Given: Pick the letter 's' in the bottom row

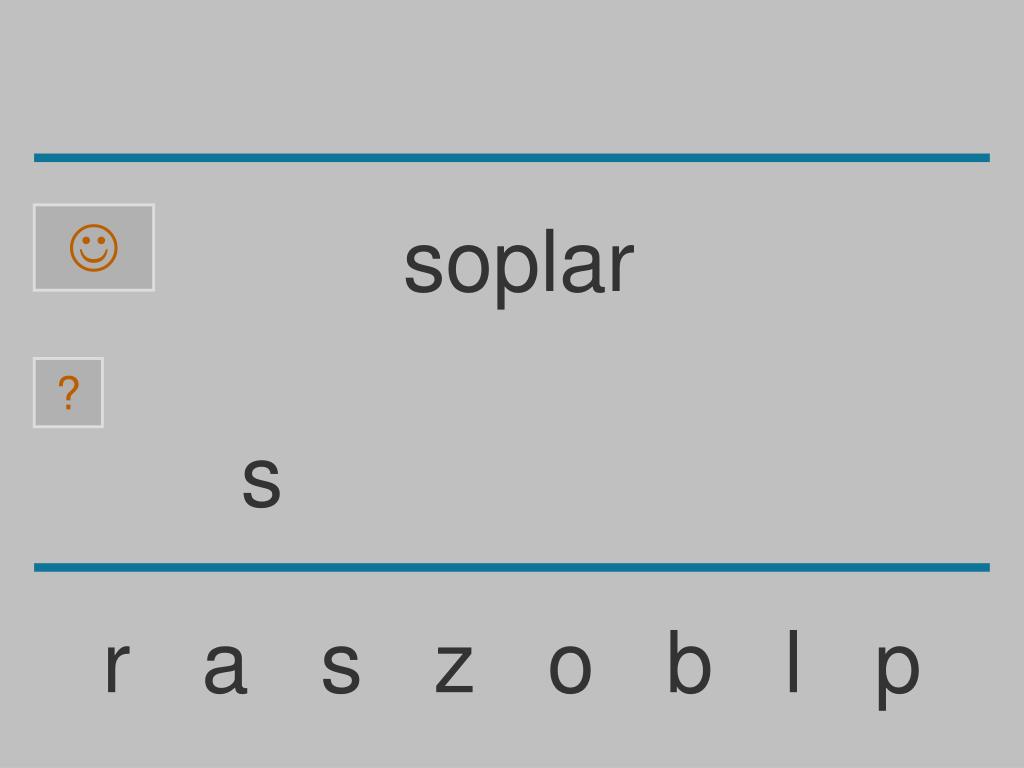Looking at the screenshot, I should tap(341, 667).
